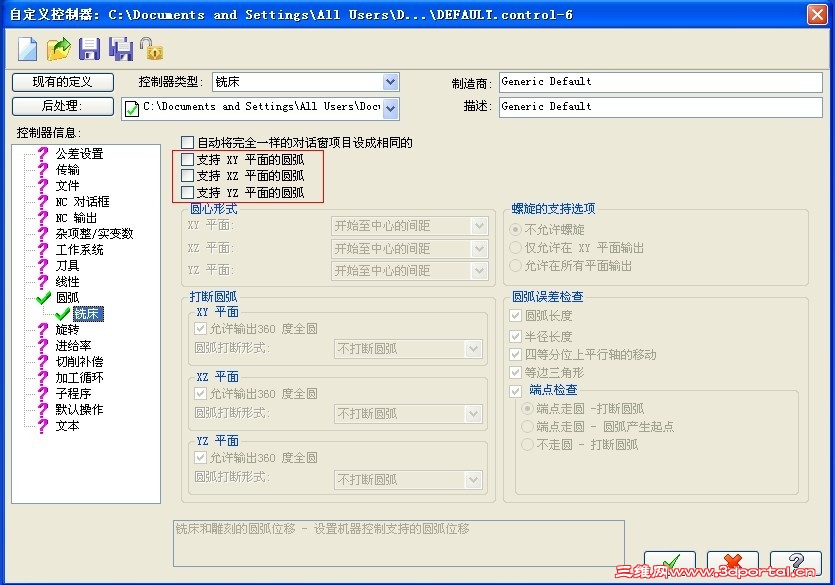The height and width of the screenshot is (585, 835).
Task: Select NC 对话框 in the tree
Action: tap(83, 202)
